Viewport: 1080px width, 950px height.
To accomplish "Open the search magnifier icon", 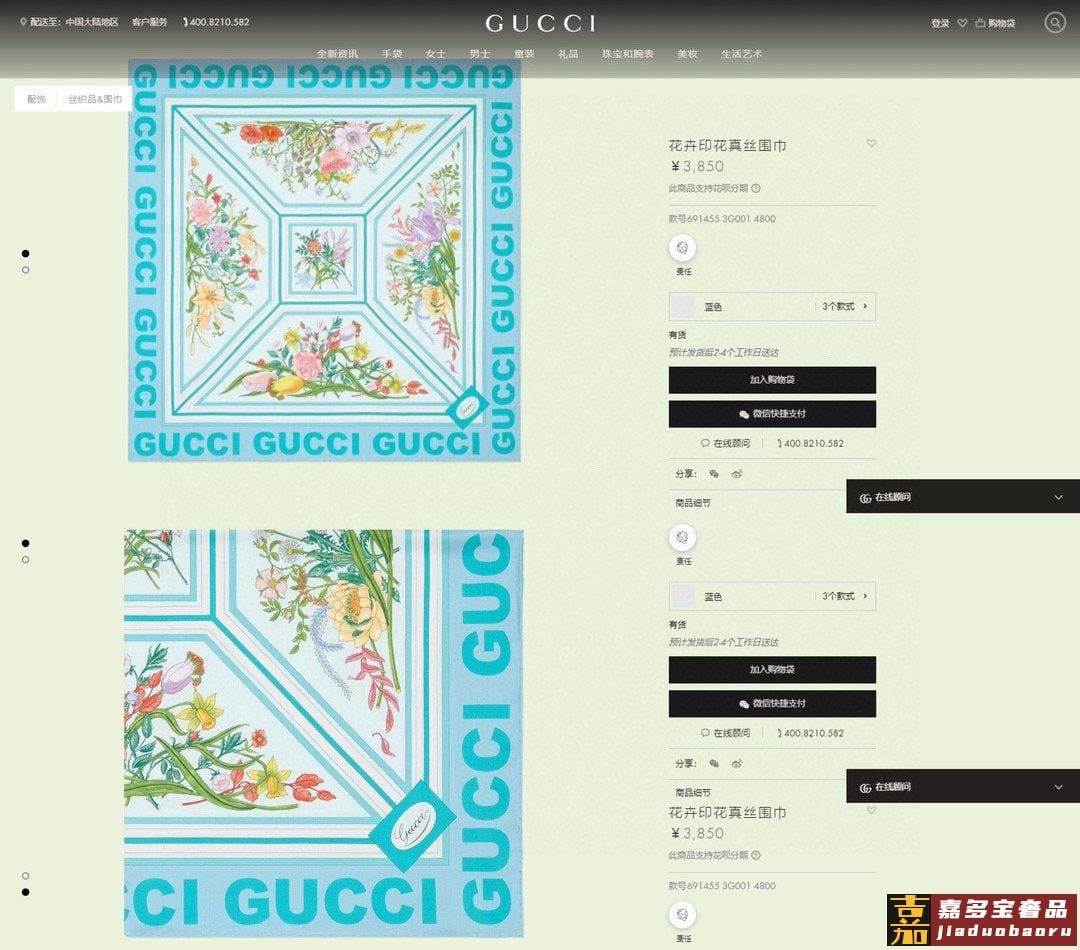I will pyautogui.click(x=1055, y=23).
